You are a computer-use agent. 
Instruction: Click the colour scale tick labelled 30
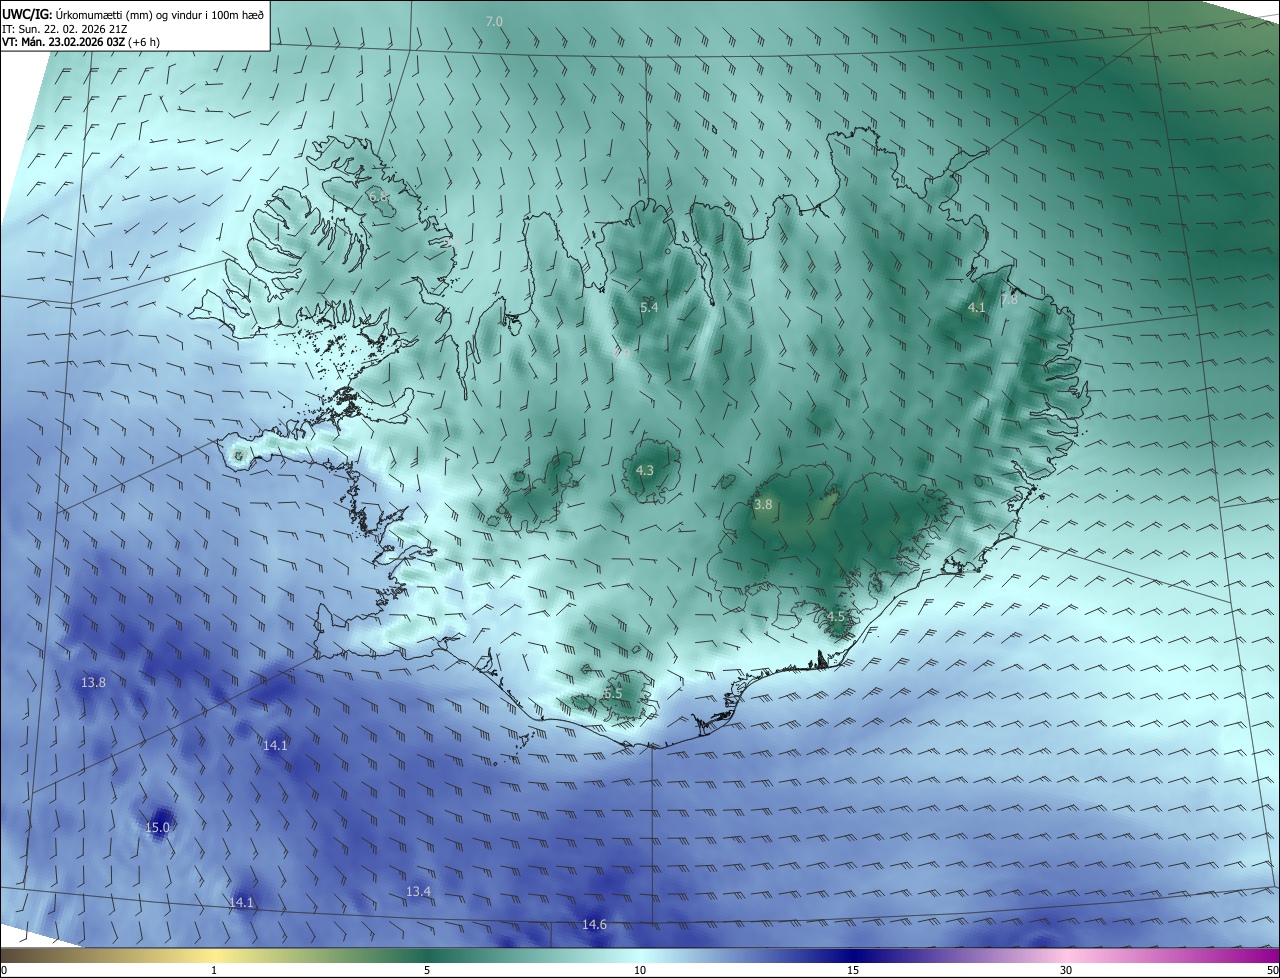tap(1066, 970)
